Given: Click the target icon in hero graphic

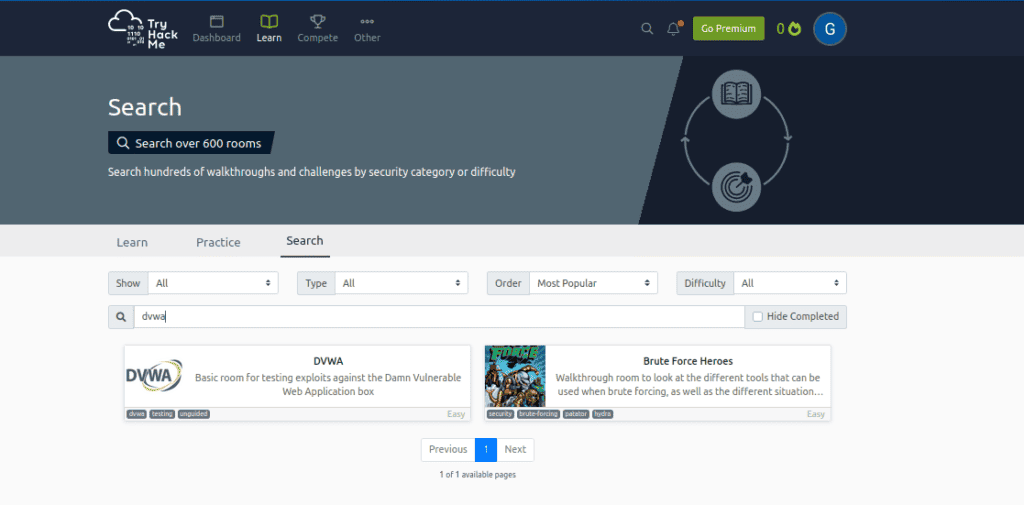Looking at the screenshot, I should (x=737, y=187).
